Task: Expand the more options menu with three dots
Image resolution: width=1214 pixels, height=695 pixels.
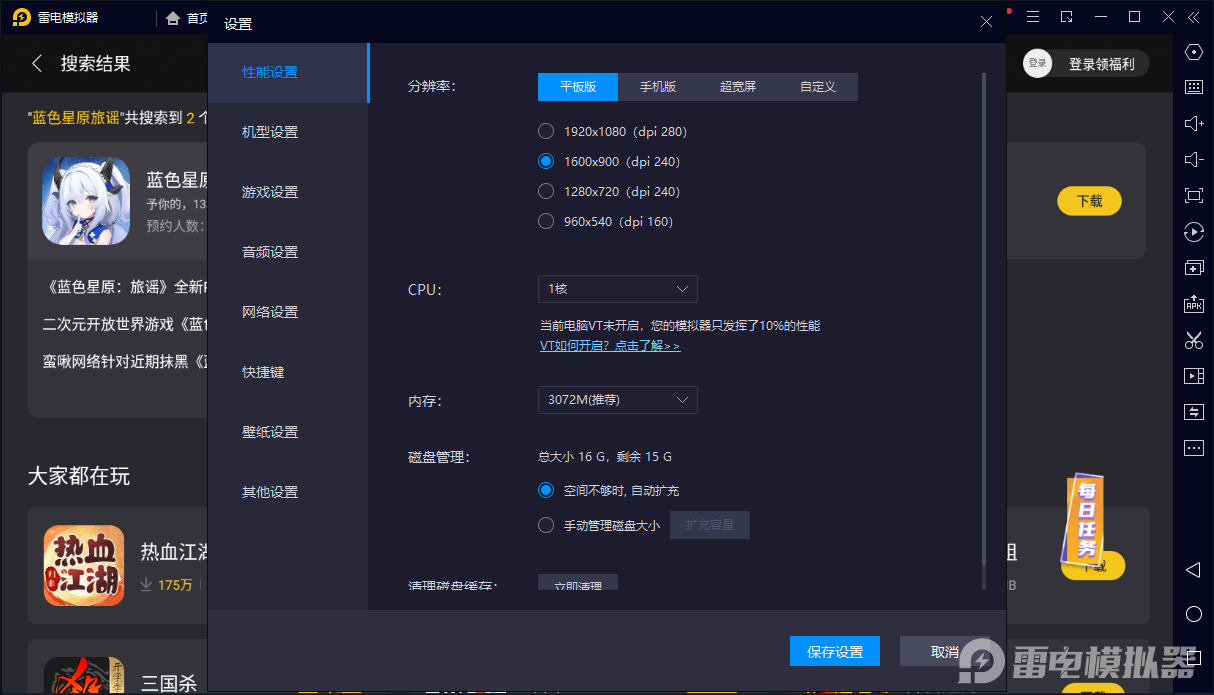Action: point(1193,448)
